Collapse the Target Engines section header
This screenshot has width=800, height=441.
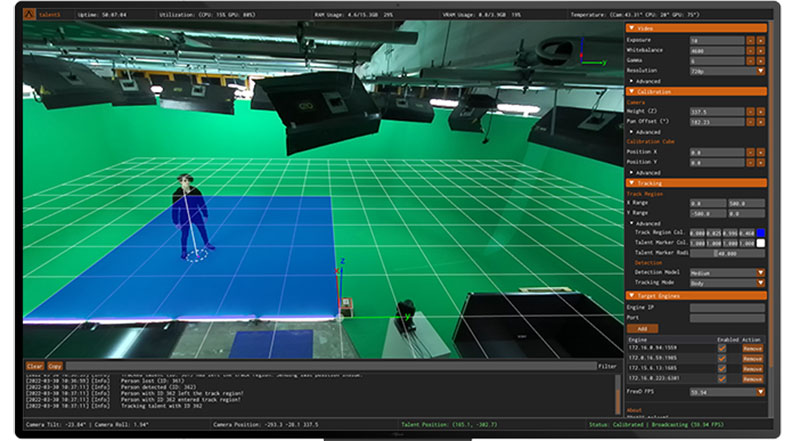click(696, 296)
